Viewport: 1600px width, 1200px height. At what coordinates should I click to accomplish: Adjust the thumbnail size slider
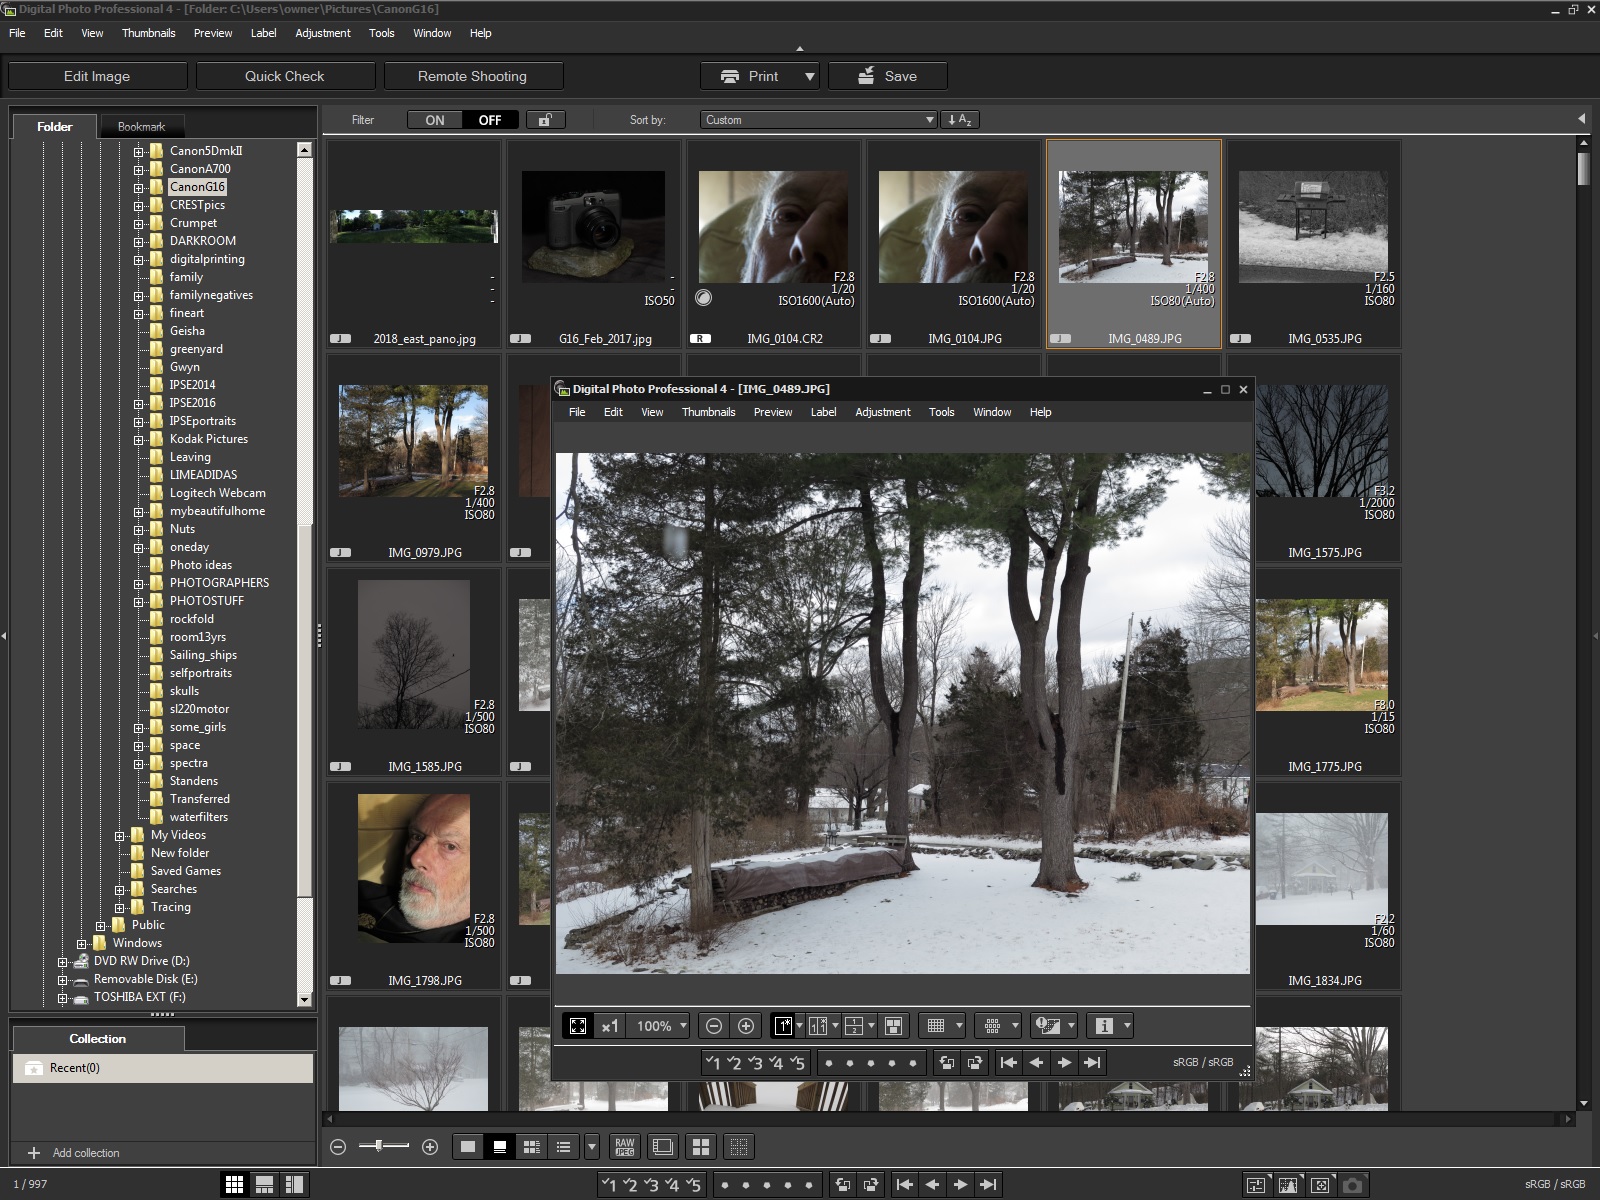click(380, 1146)
